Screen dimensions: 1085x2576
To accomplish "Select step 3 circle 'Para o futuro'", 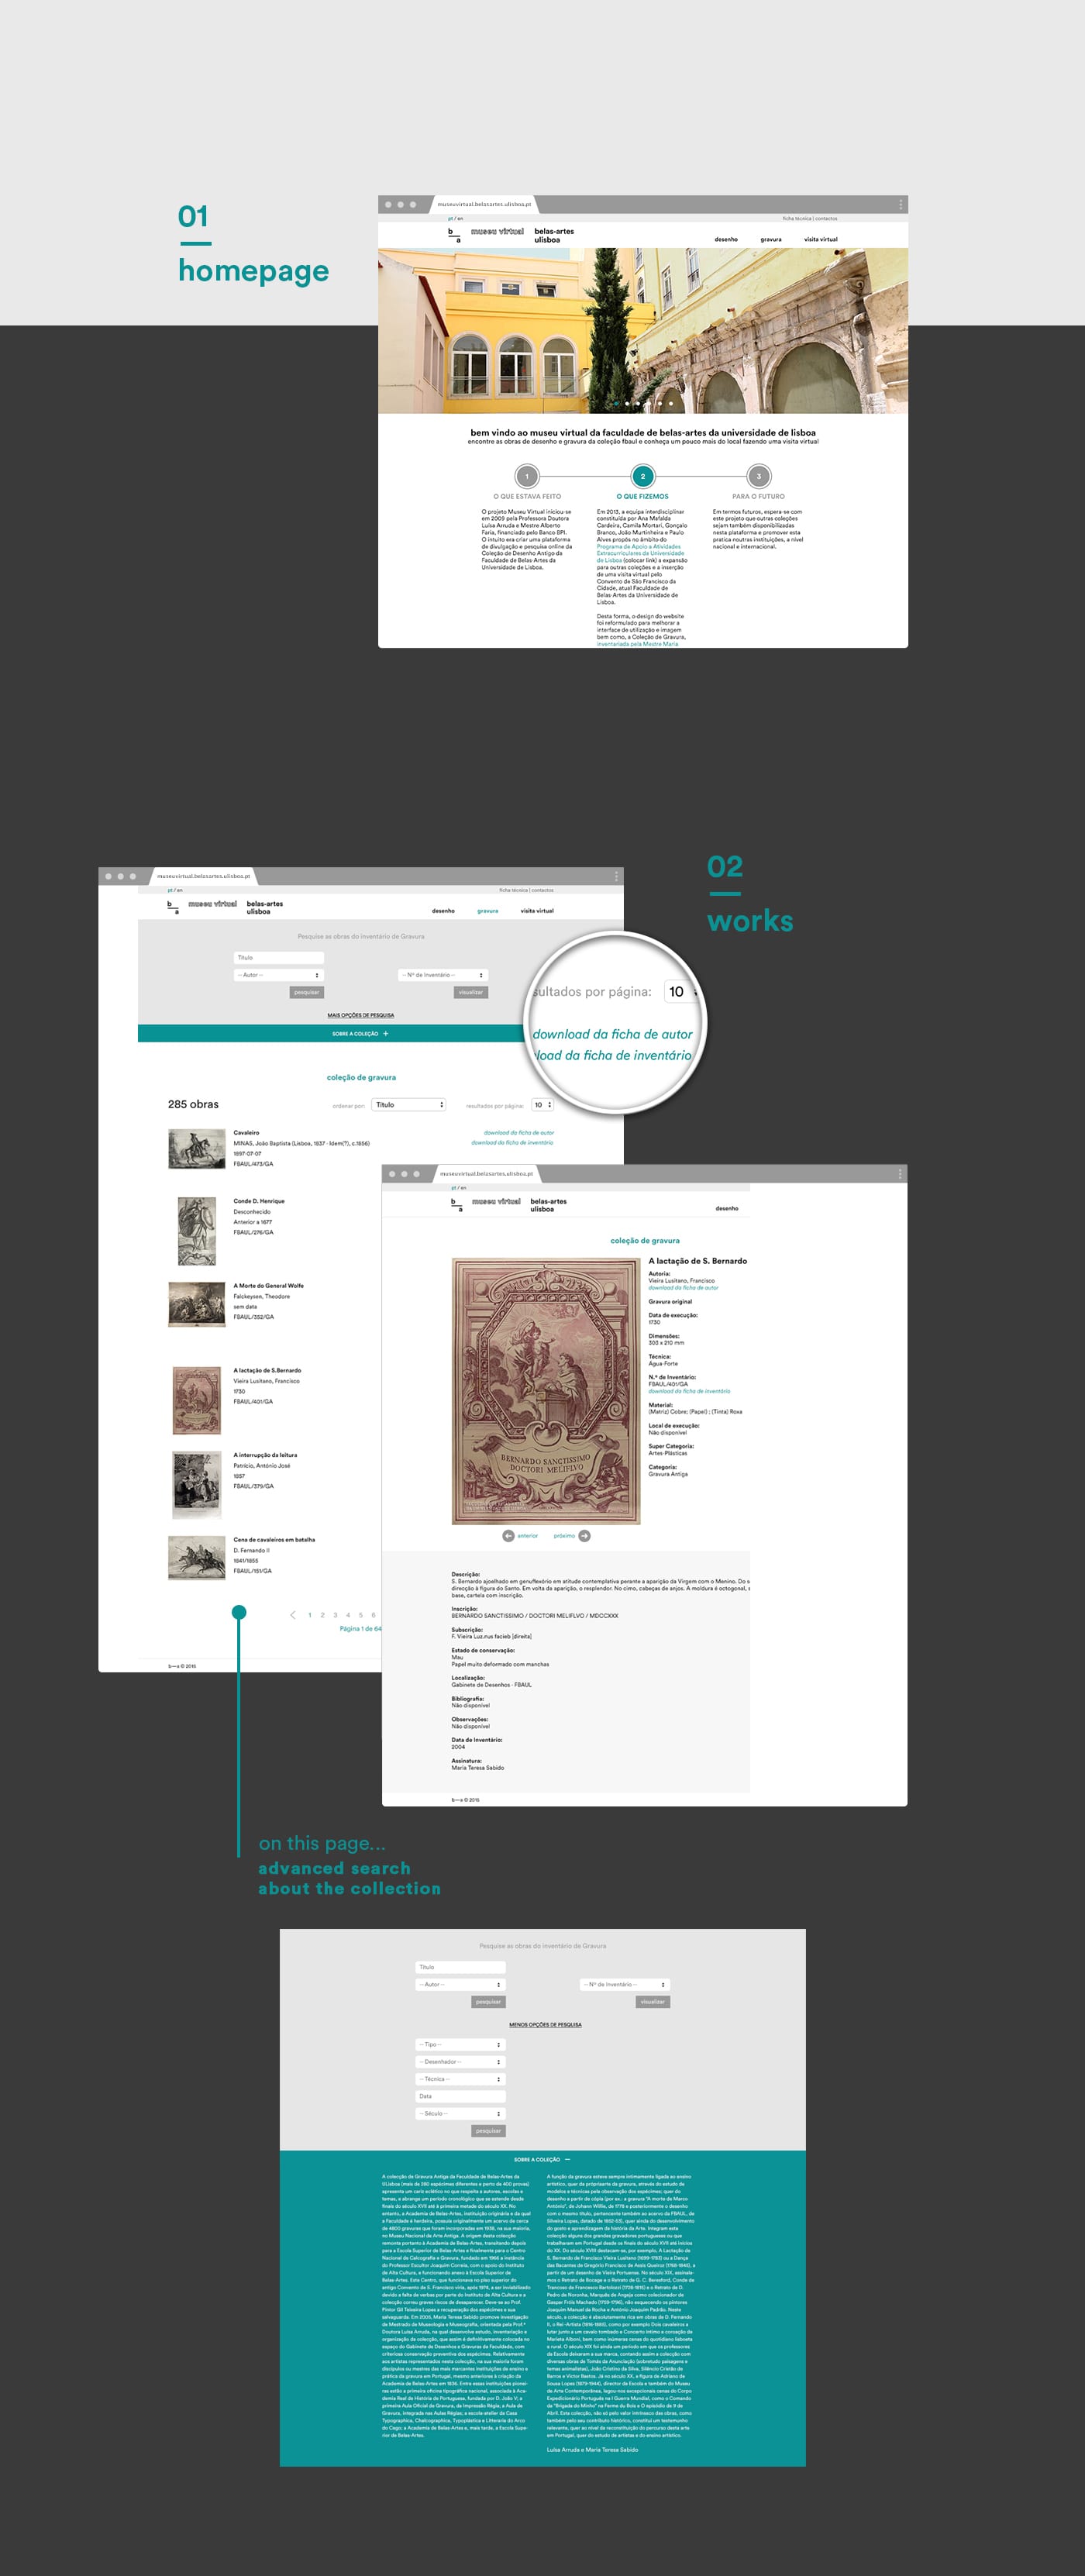I will click(x=758, y=476).
